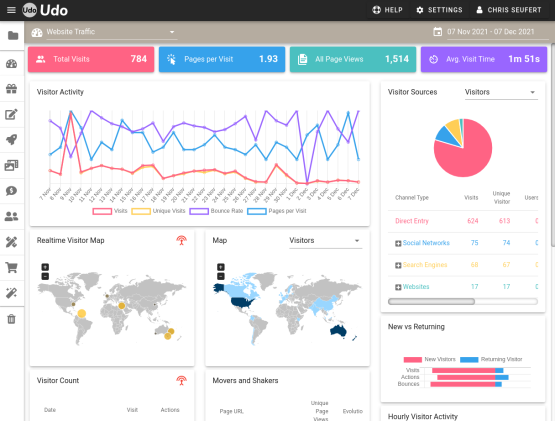Click the Direct Entry visits value 624
555x421 pixels.
[x=473, y=221]
